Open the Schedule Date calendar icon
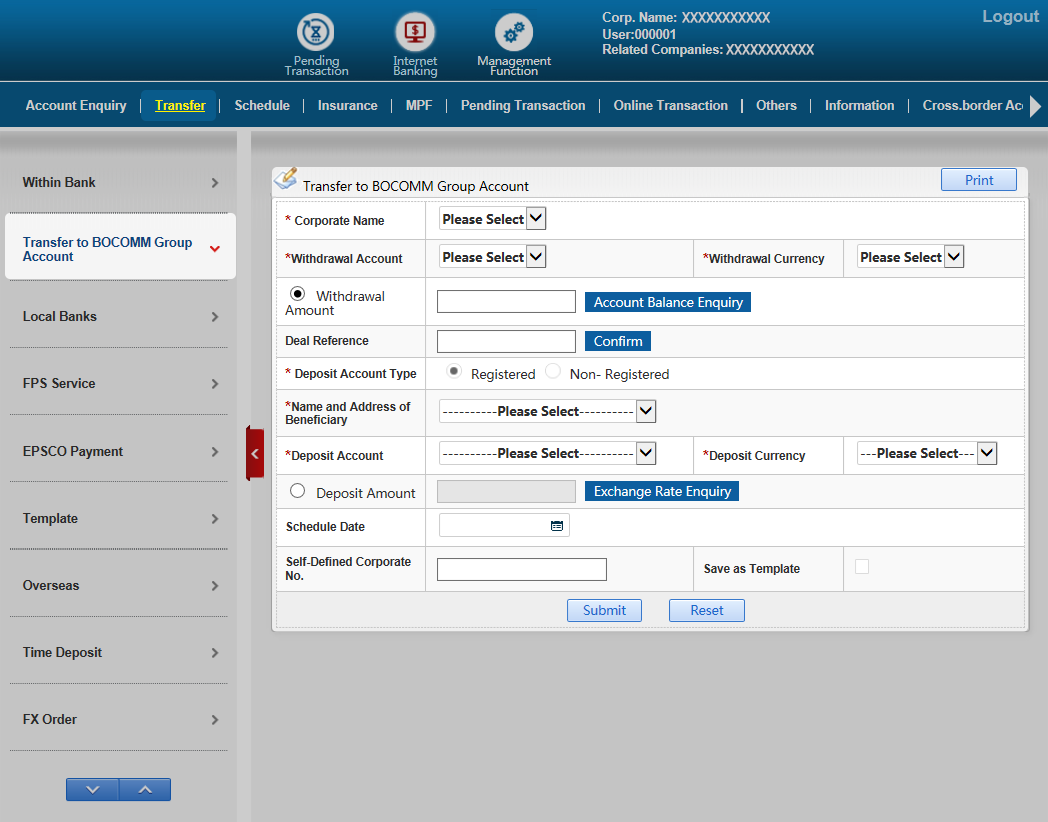Screen dimensions: 1048x822 [x=557, y=526]
